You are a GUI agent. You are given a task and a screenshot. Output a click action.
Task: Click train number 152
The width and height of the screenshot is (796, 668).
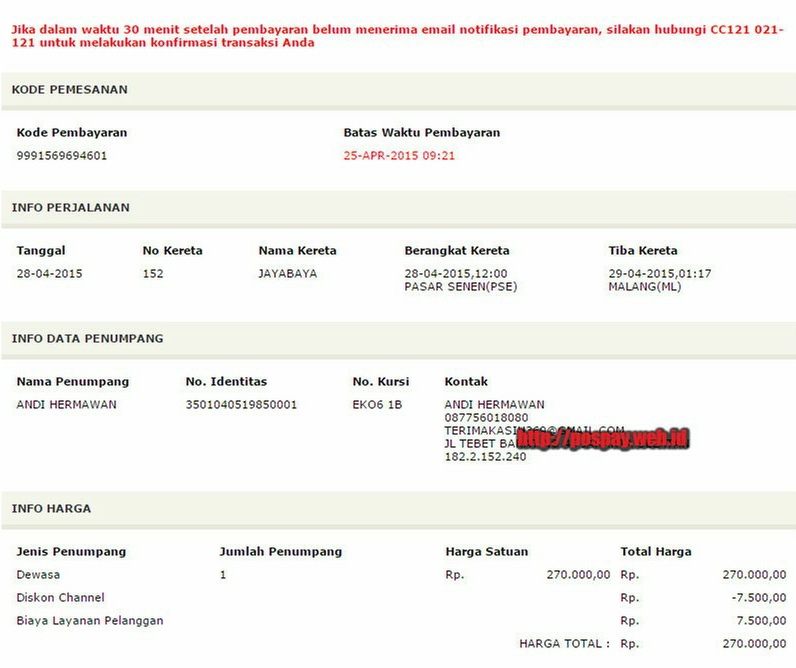[153, 273]
